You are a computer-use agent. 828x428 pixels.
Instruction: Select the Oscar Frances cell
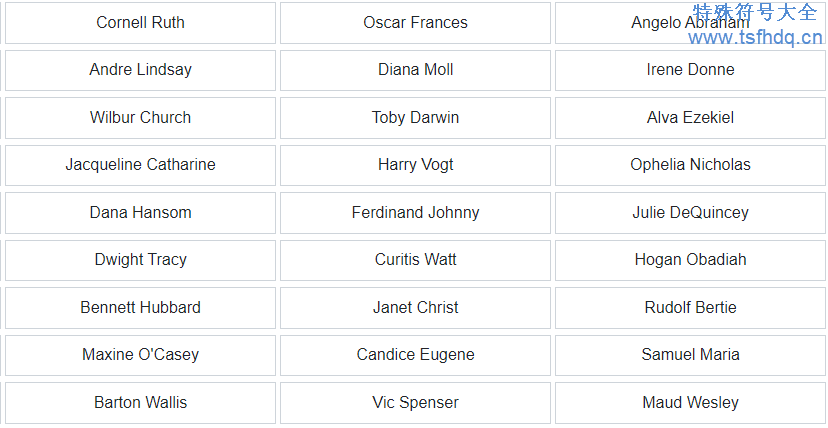tap(415, 23)
